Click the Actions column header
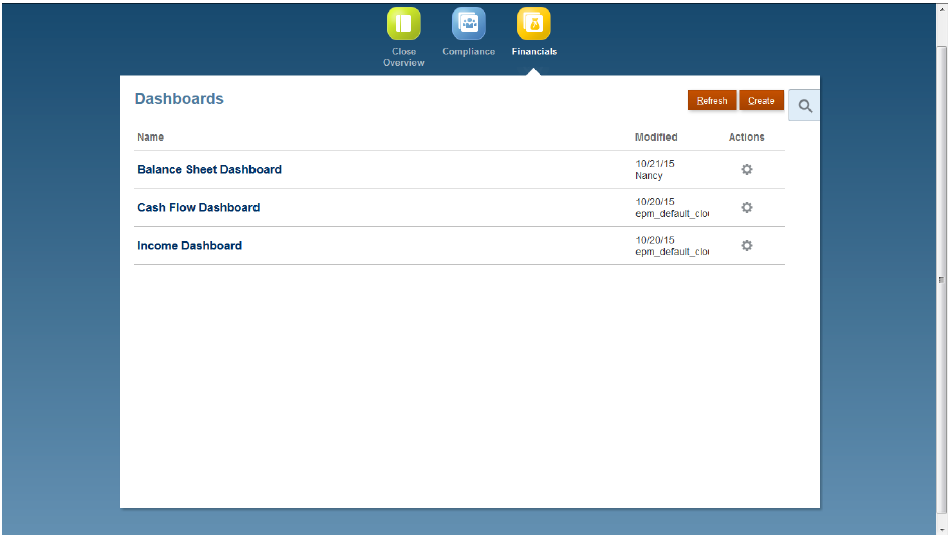Image resolution: width=951 pixels, height=544 pixels. click(747, 137)
